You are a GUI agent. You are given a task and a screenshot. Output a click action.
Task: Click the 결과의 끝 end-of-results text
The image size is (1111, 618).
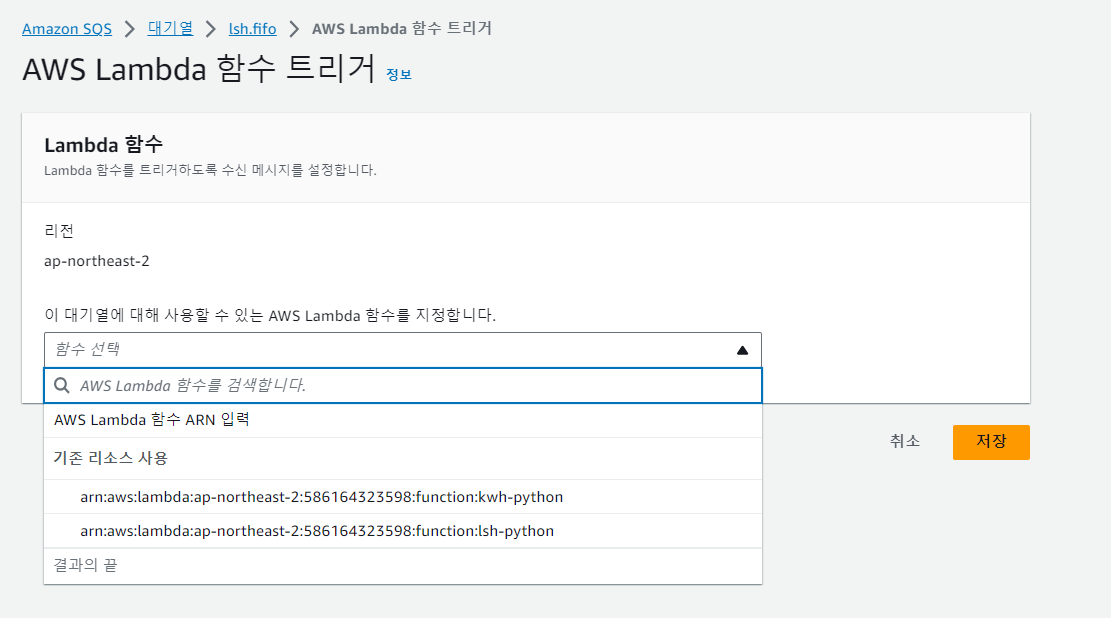click(86, 566)
